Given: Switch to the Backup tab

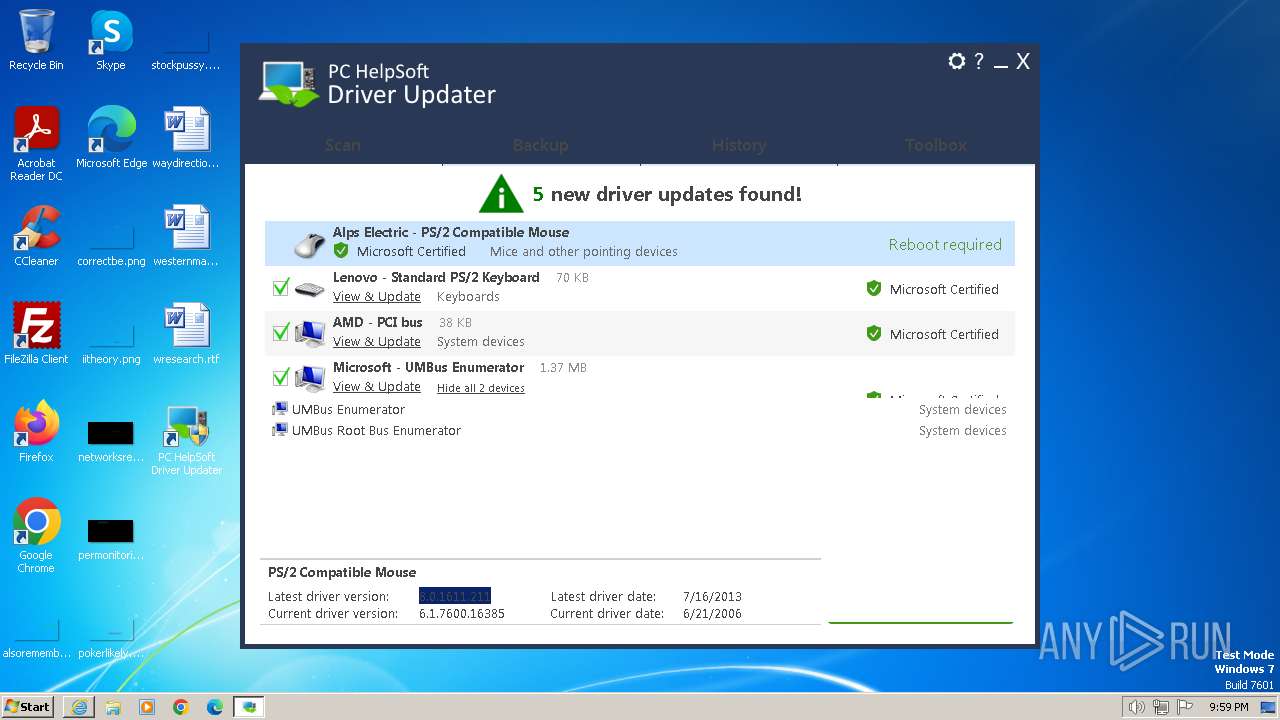Looking at the screenshot, I should click(540, 145).
